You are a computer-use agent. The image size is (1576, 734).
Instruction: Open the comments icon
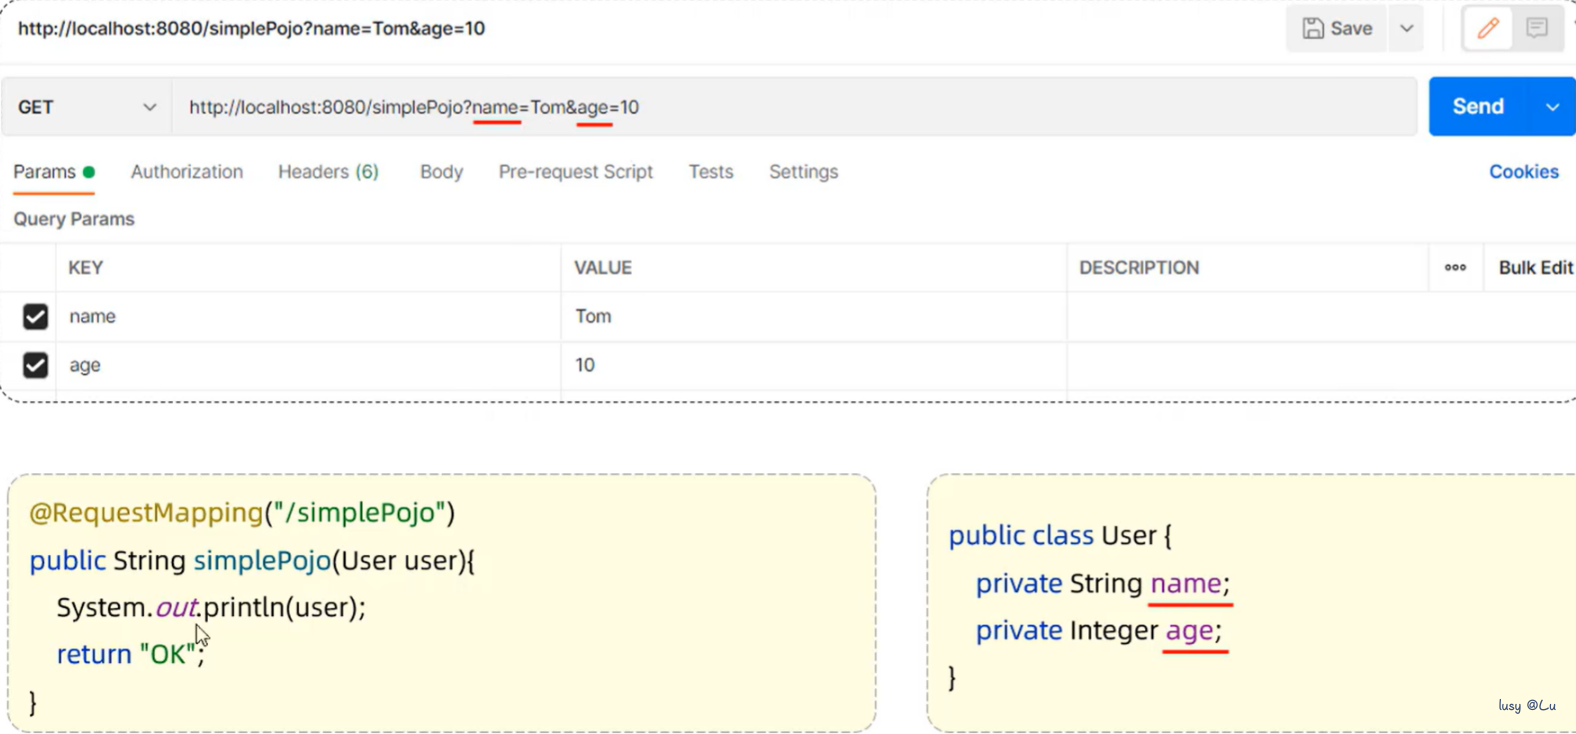point(1537,28)
